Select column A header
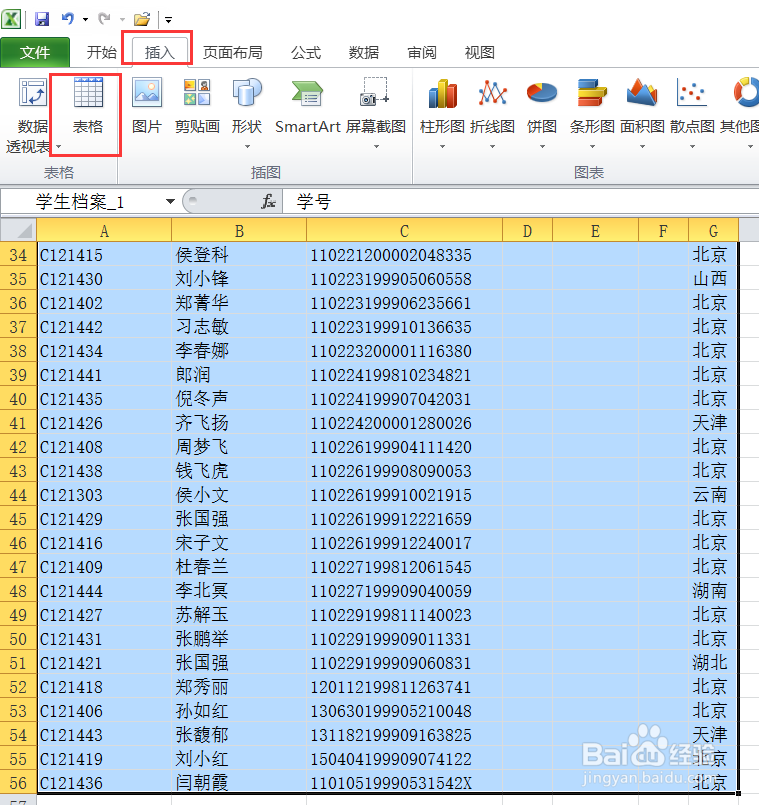 coord(104,231)
